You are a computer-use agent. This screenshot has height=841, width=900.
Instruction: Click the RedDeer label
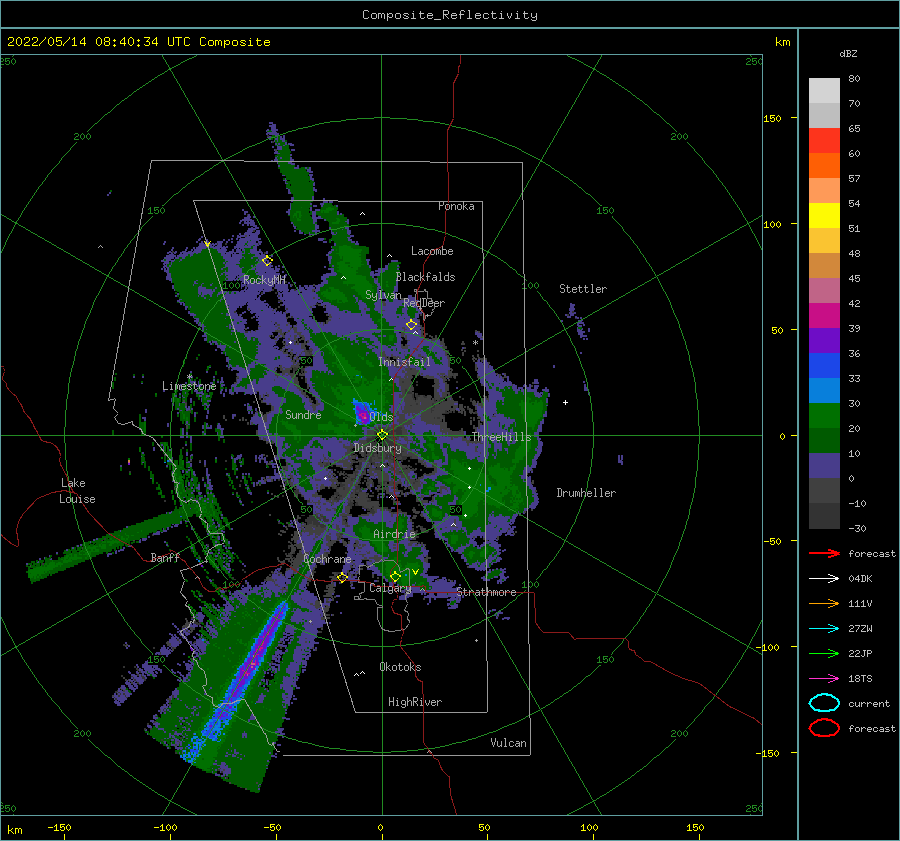[424, 303]
